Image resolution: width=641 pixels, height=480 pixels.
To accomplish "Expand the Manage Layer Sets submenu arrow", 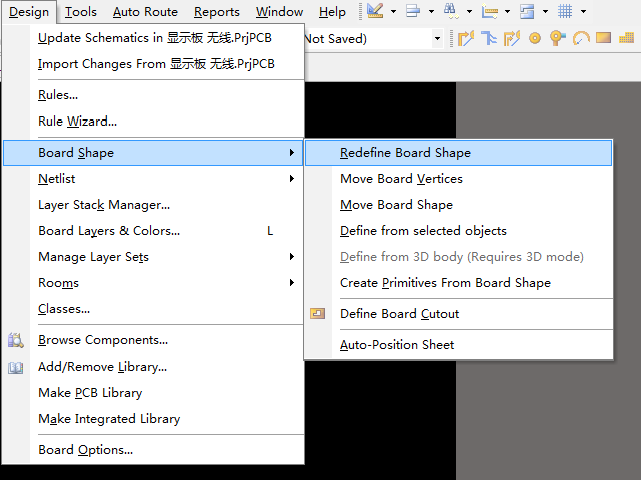I will click(x=291, y=257).
